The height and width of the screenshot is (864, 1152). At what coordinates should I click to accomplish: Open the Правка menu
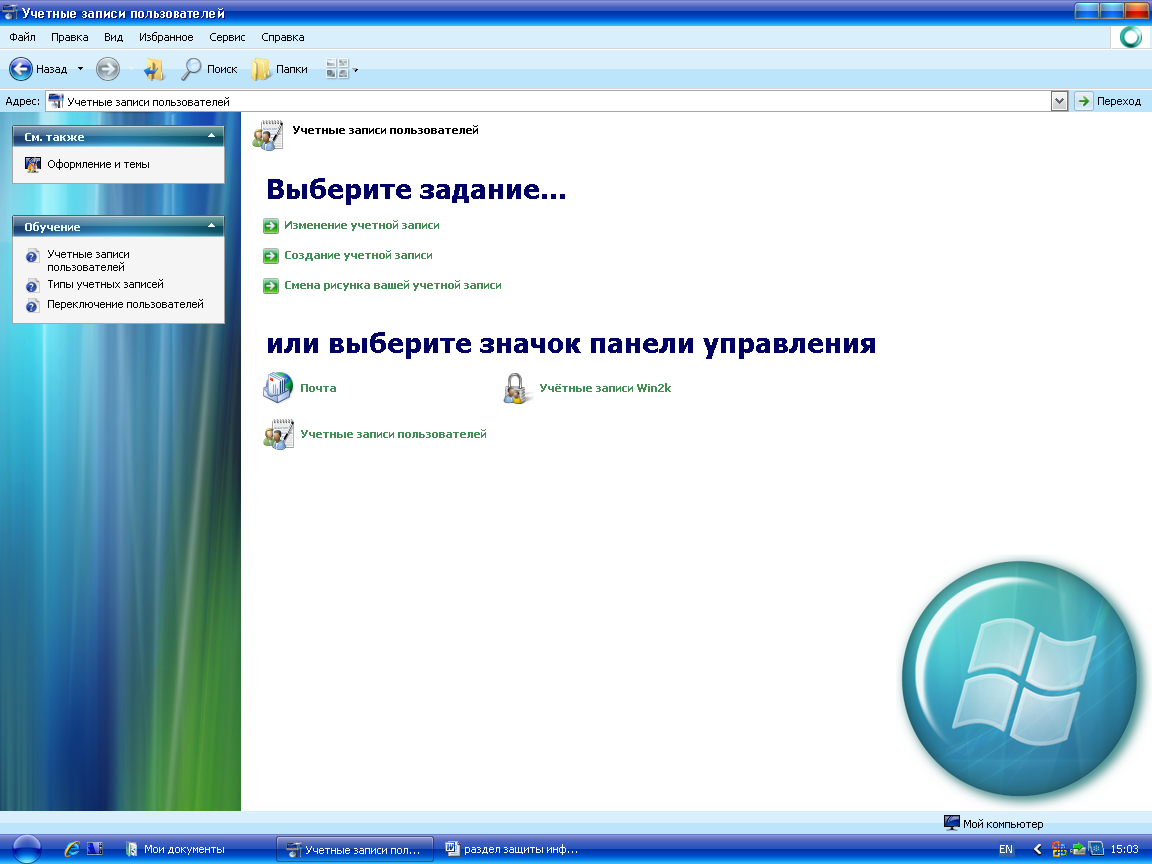70,37
